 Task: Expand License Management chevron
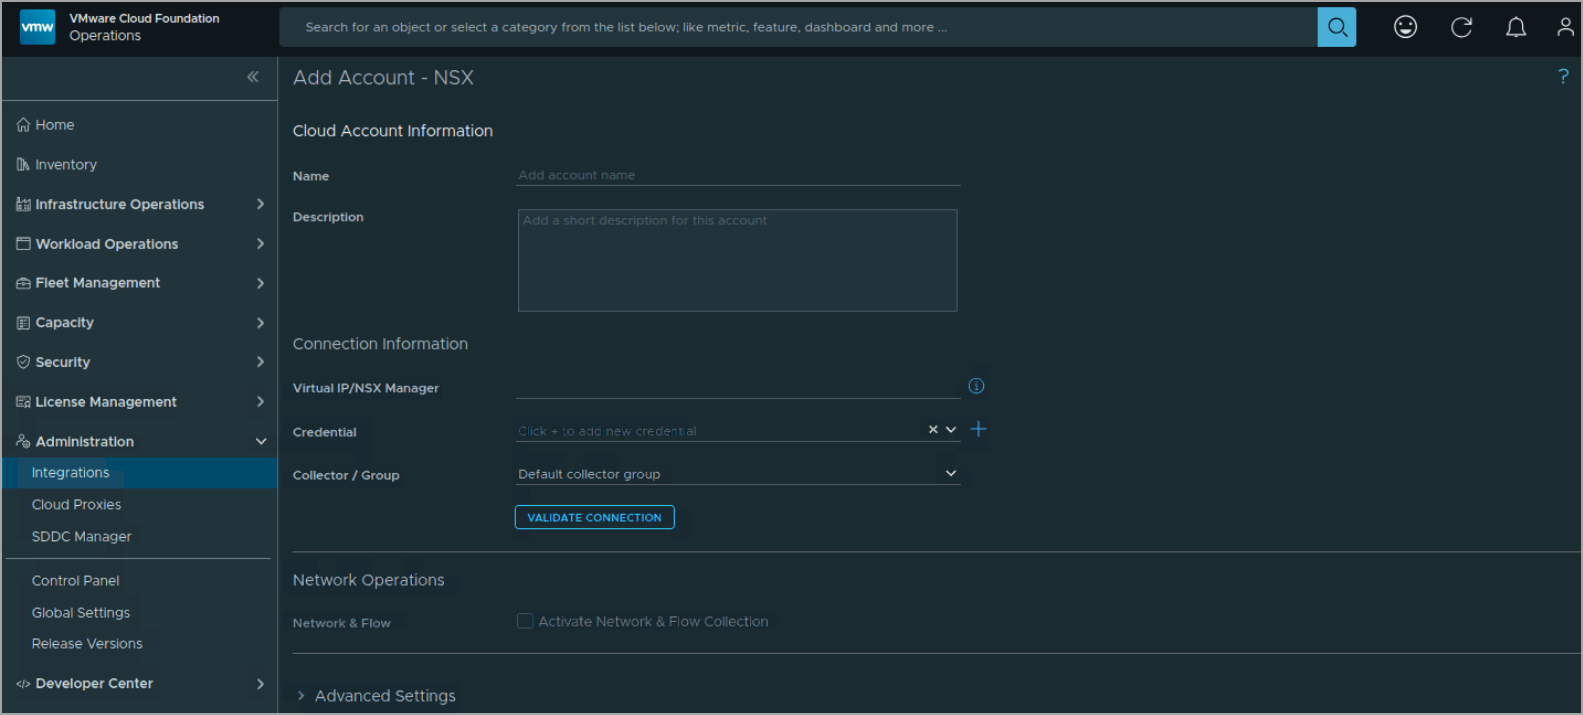260,402
